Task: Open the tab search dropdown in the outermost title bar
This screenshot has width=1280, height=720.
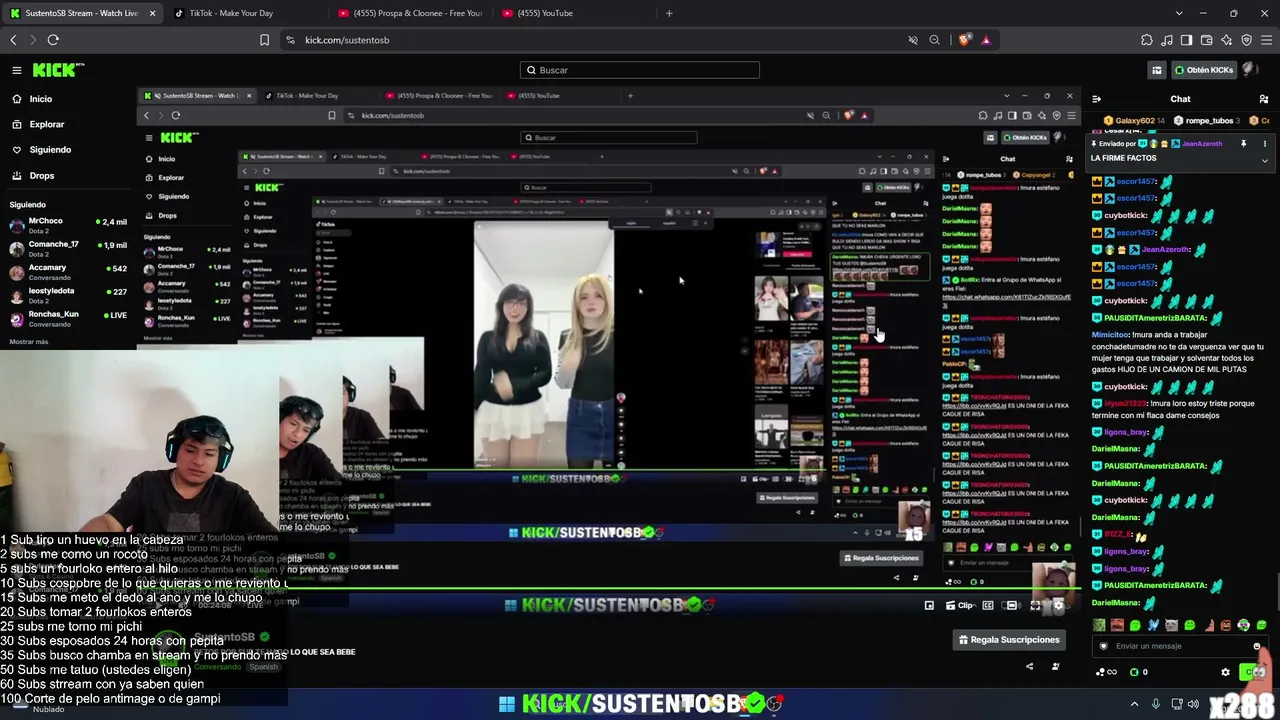Action: 1179,13
